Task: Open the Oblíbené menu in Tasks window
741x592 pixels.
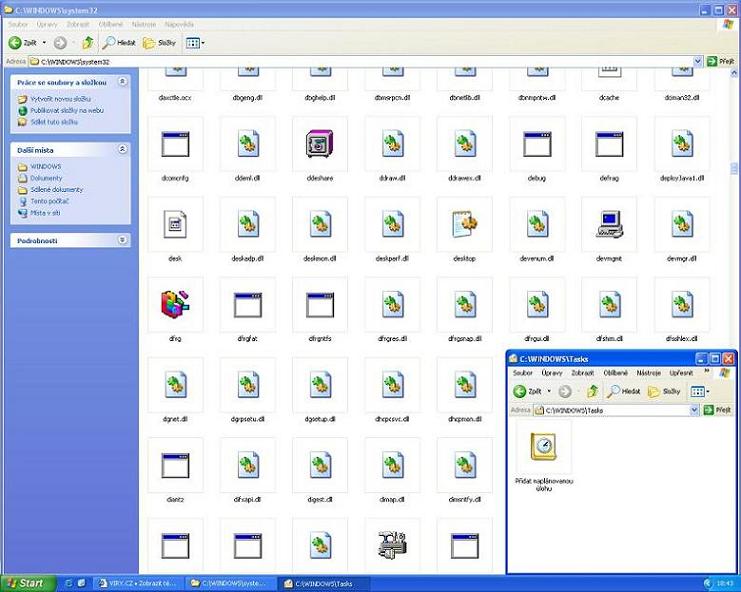Action: (x=615, y=373)
